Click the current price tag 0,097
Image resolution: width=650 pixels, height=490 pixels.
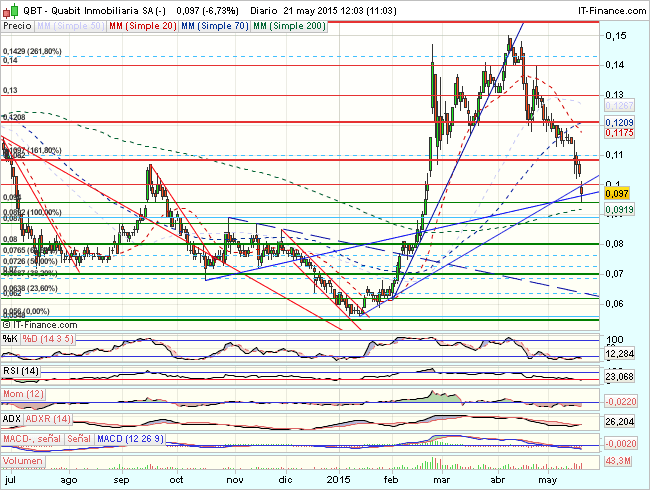click(617, 193)
